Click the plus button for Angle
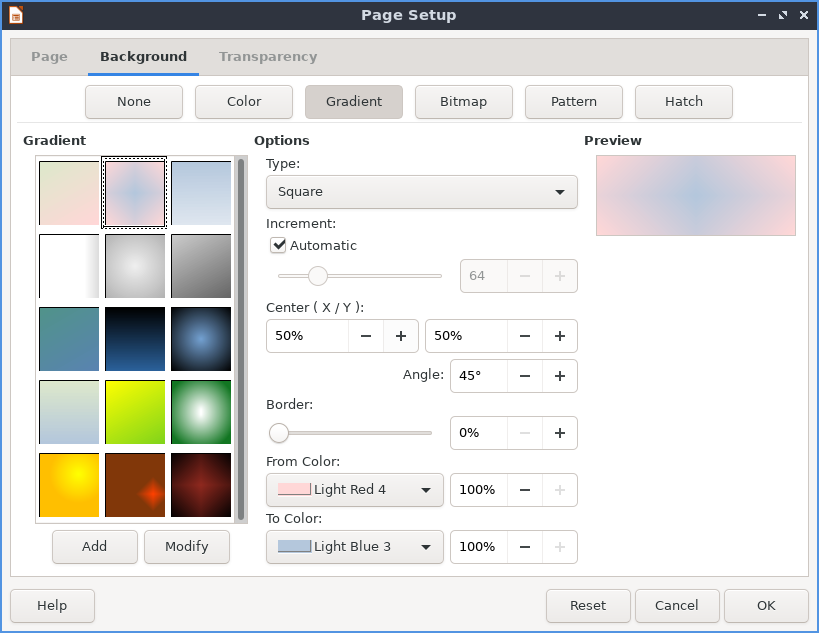 point(560,376)
